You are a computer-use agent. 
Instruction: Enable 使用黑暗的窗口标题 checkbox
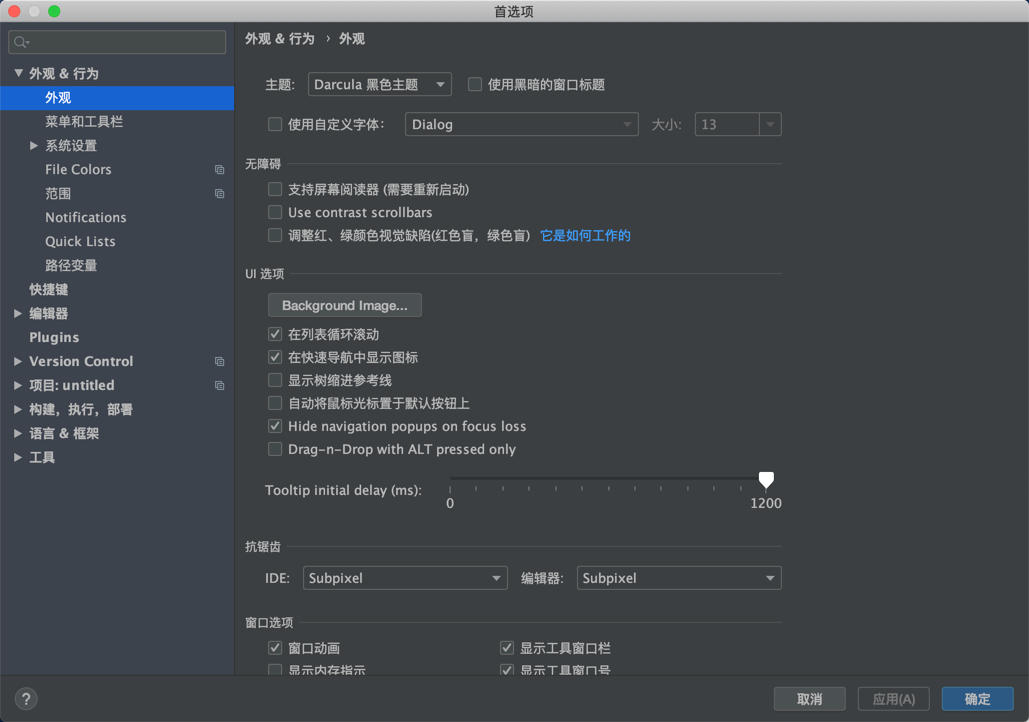click(x=474, y=84)
